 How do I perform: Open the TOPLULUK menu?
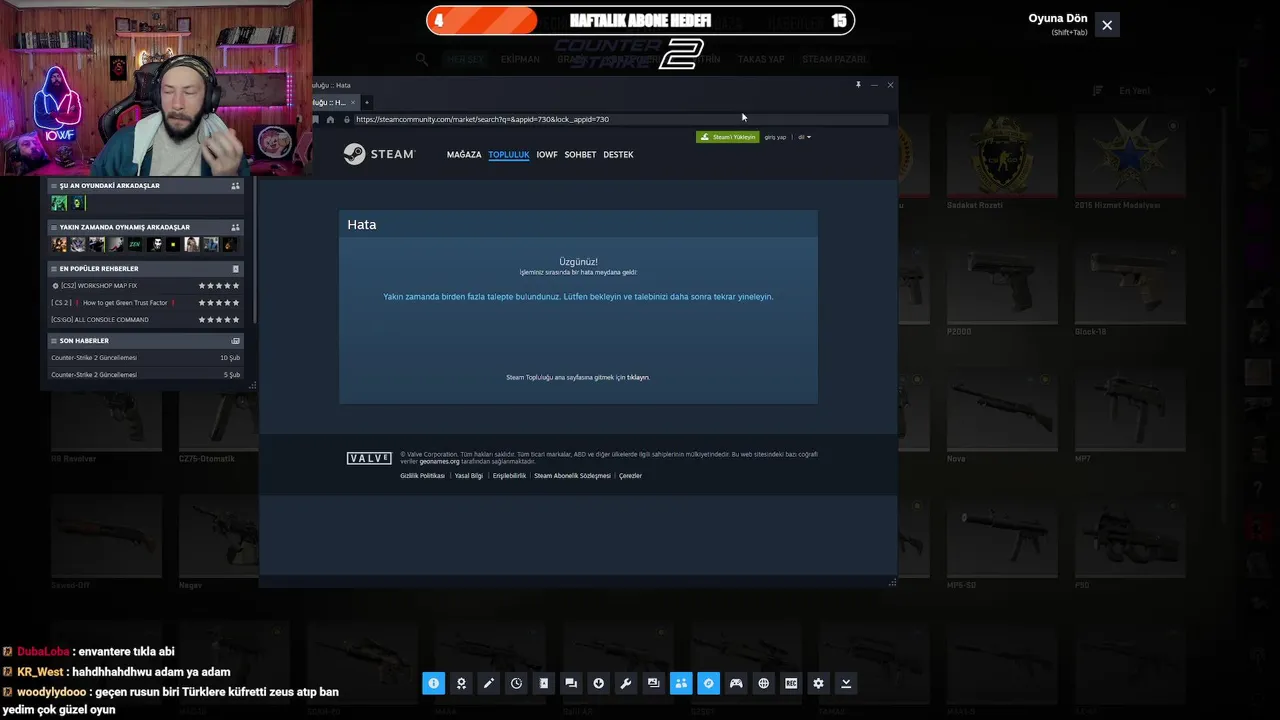(509, 154)
